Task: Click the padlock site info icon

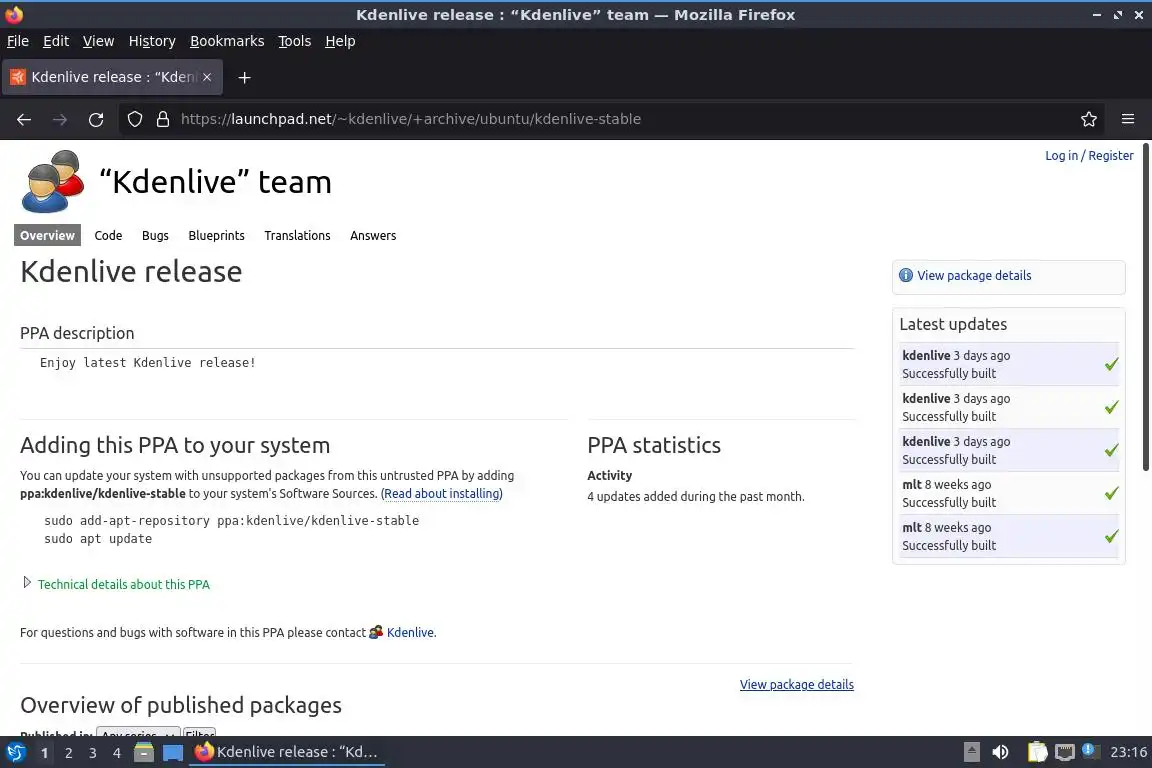Action: (x=163, y=119)
